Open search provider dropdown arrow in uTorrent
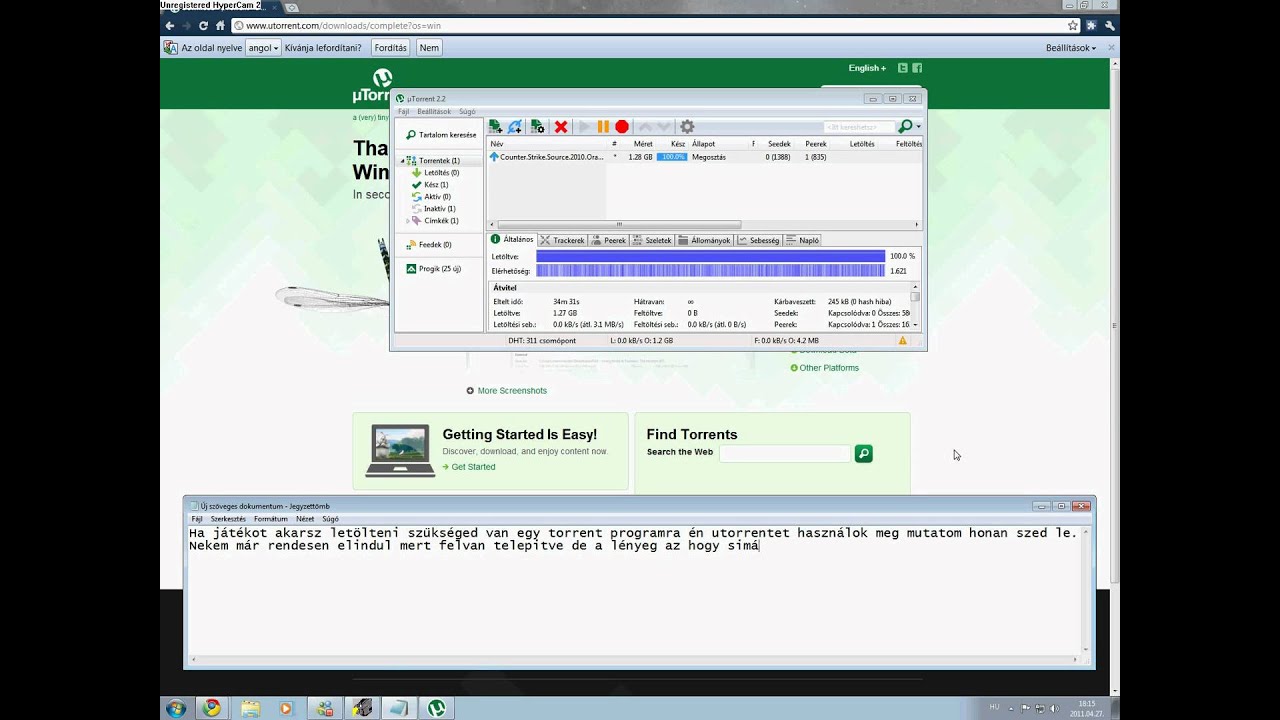 click(918, 127)
